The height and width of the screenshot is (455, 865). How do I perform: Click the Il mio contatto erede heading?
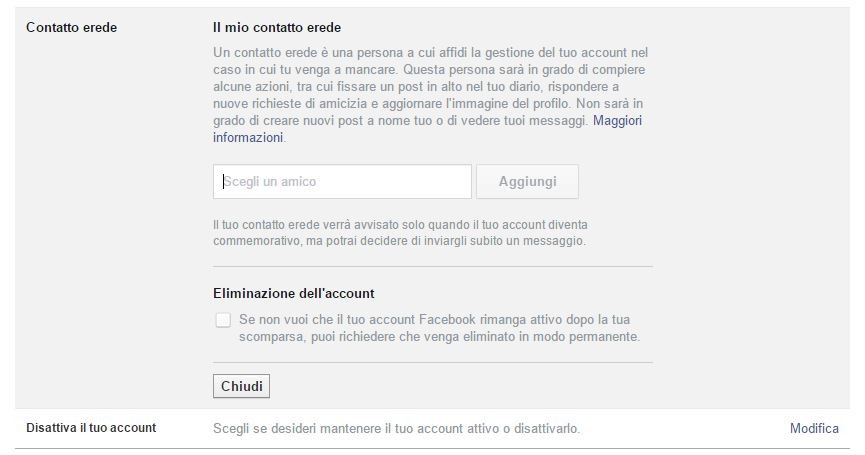(x=277, y=28)
